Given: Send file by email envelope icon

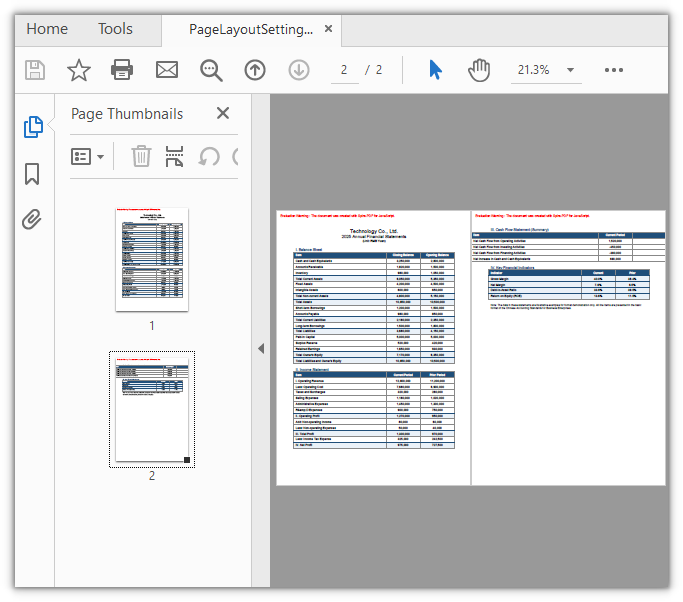Looking at the screenshot, I should click(x=167, y=70).
